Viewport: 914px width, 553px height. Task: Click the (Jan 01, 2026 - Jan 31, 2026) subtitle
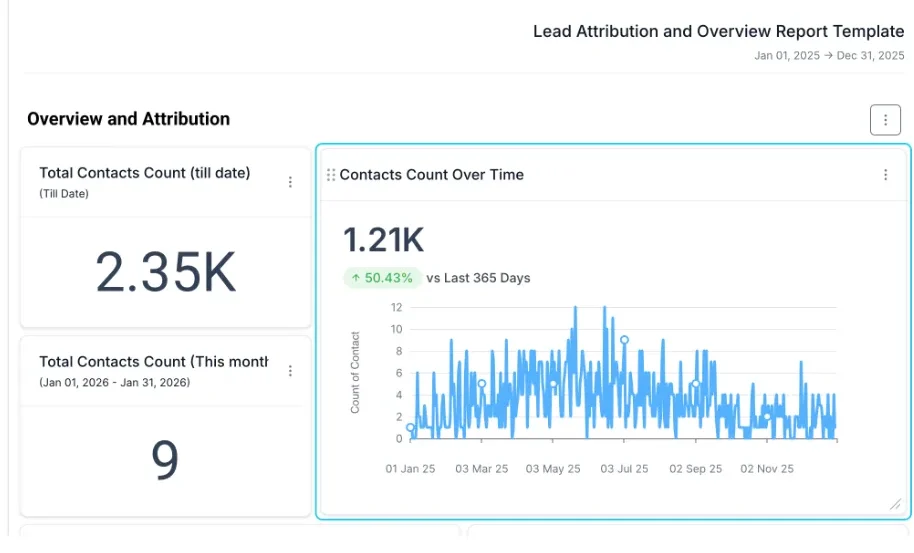[115, 382]
